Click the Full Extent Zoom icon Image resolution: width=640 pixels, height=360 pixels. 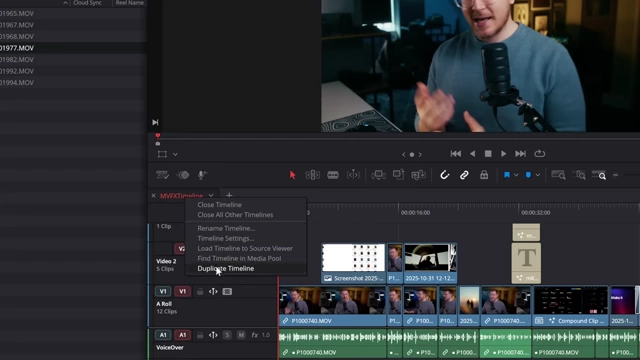558,175
